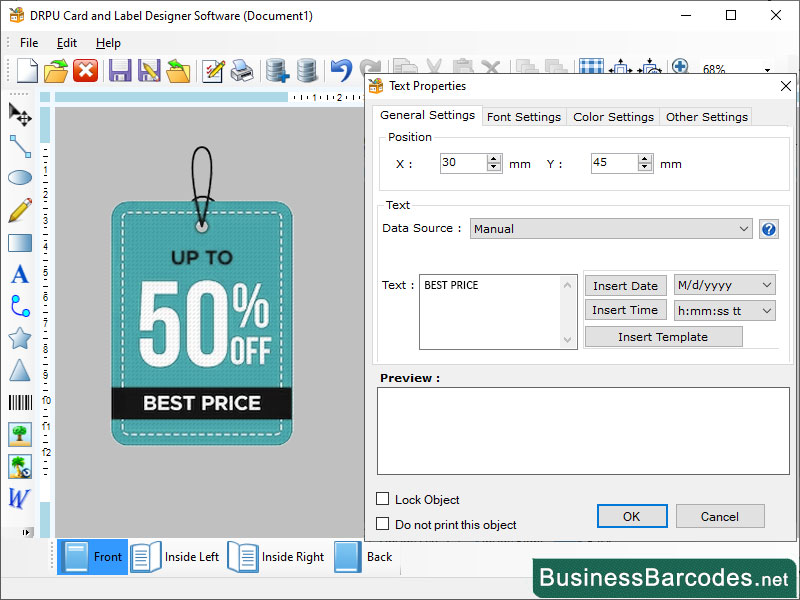Open the Edit menu
Screen dimensions: 800x600
[x=66, y=43]
